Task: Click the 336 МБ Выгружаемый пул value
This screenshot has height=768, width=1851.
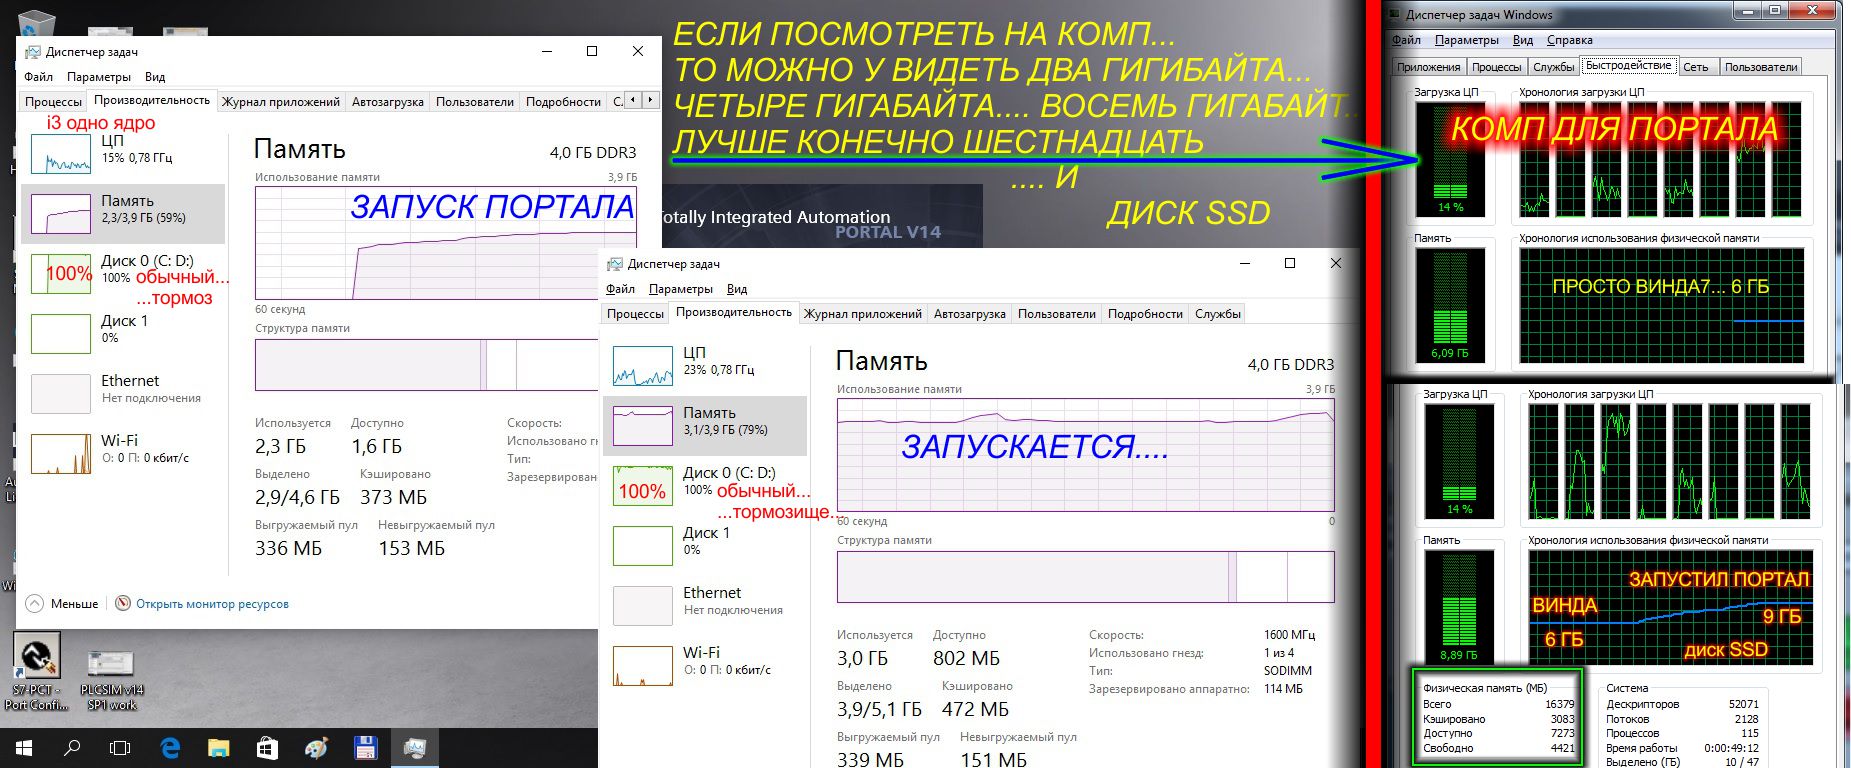Action: [289, 548]
